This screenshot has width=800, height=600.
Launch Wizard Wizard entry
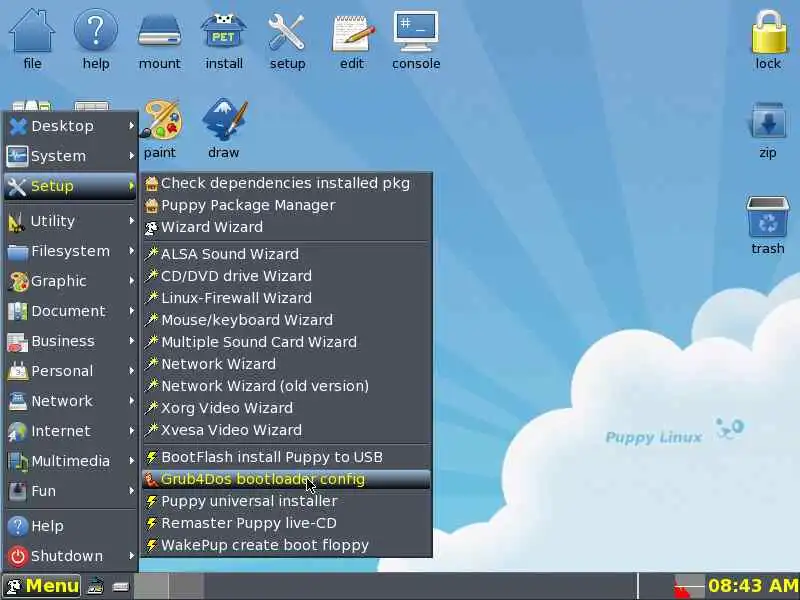286,227
